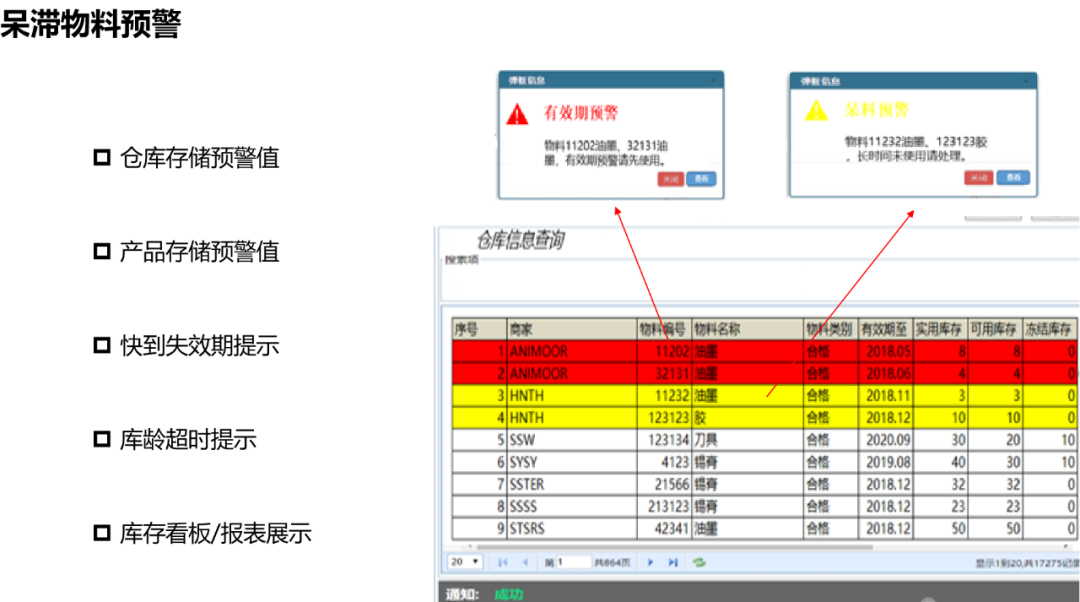Select the ANIMOOR row with 物料编号 11202
The height and width of the screenshot is (602, 1080).
(x=765, y=351)
